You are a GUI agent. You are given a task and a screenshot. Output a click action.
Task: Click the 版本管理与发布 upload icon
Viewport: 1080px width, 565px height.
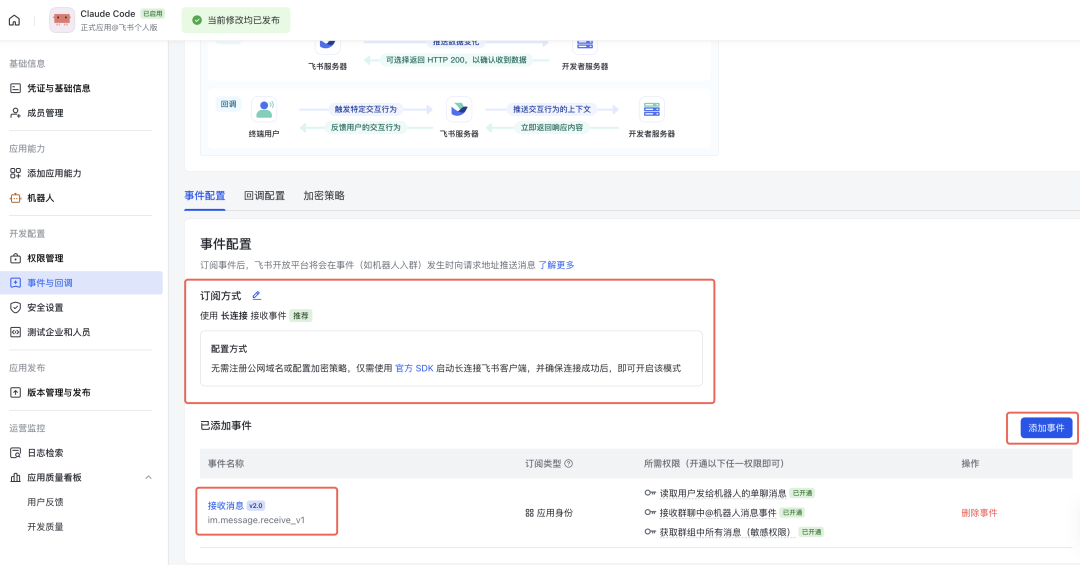pyautogui.click(x=15, y=392)
